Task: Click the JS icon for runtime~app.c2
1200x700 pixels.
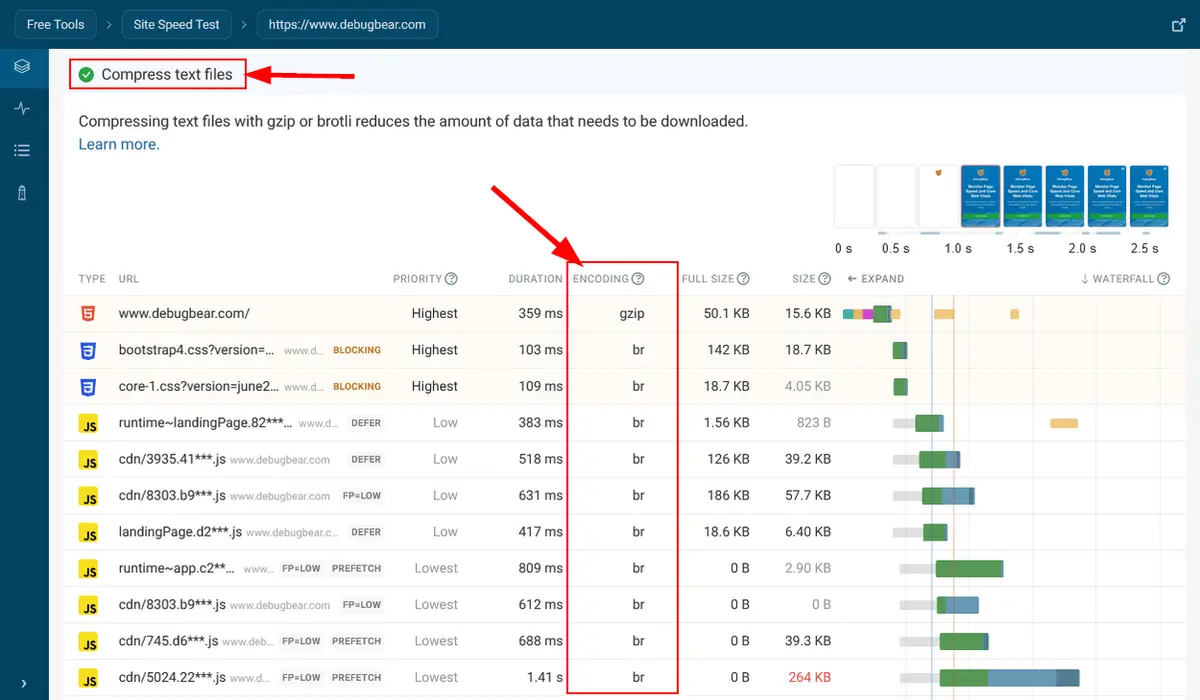Action: coord(89,569)
